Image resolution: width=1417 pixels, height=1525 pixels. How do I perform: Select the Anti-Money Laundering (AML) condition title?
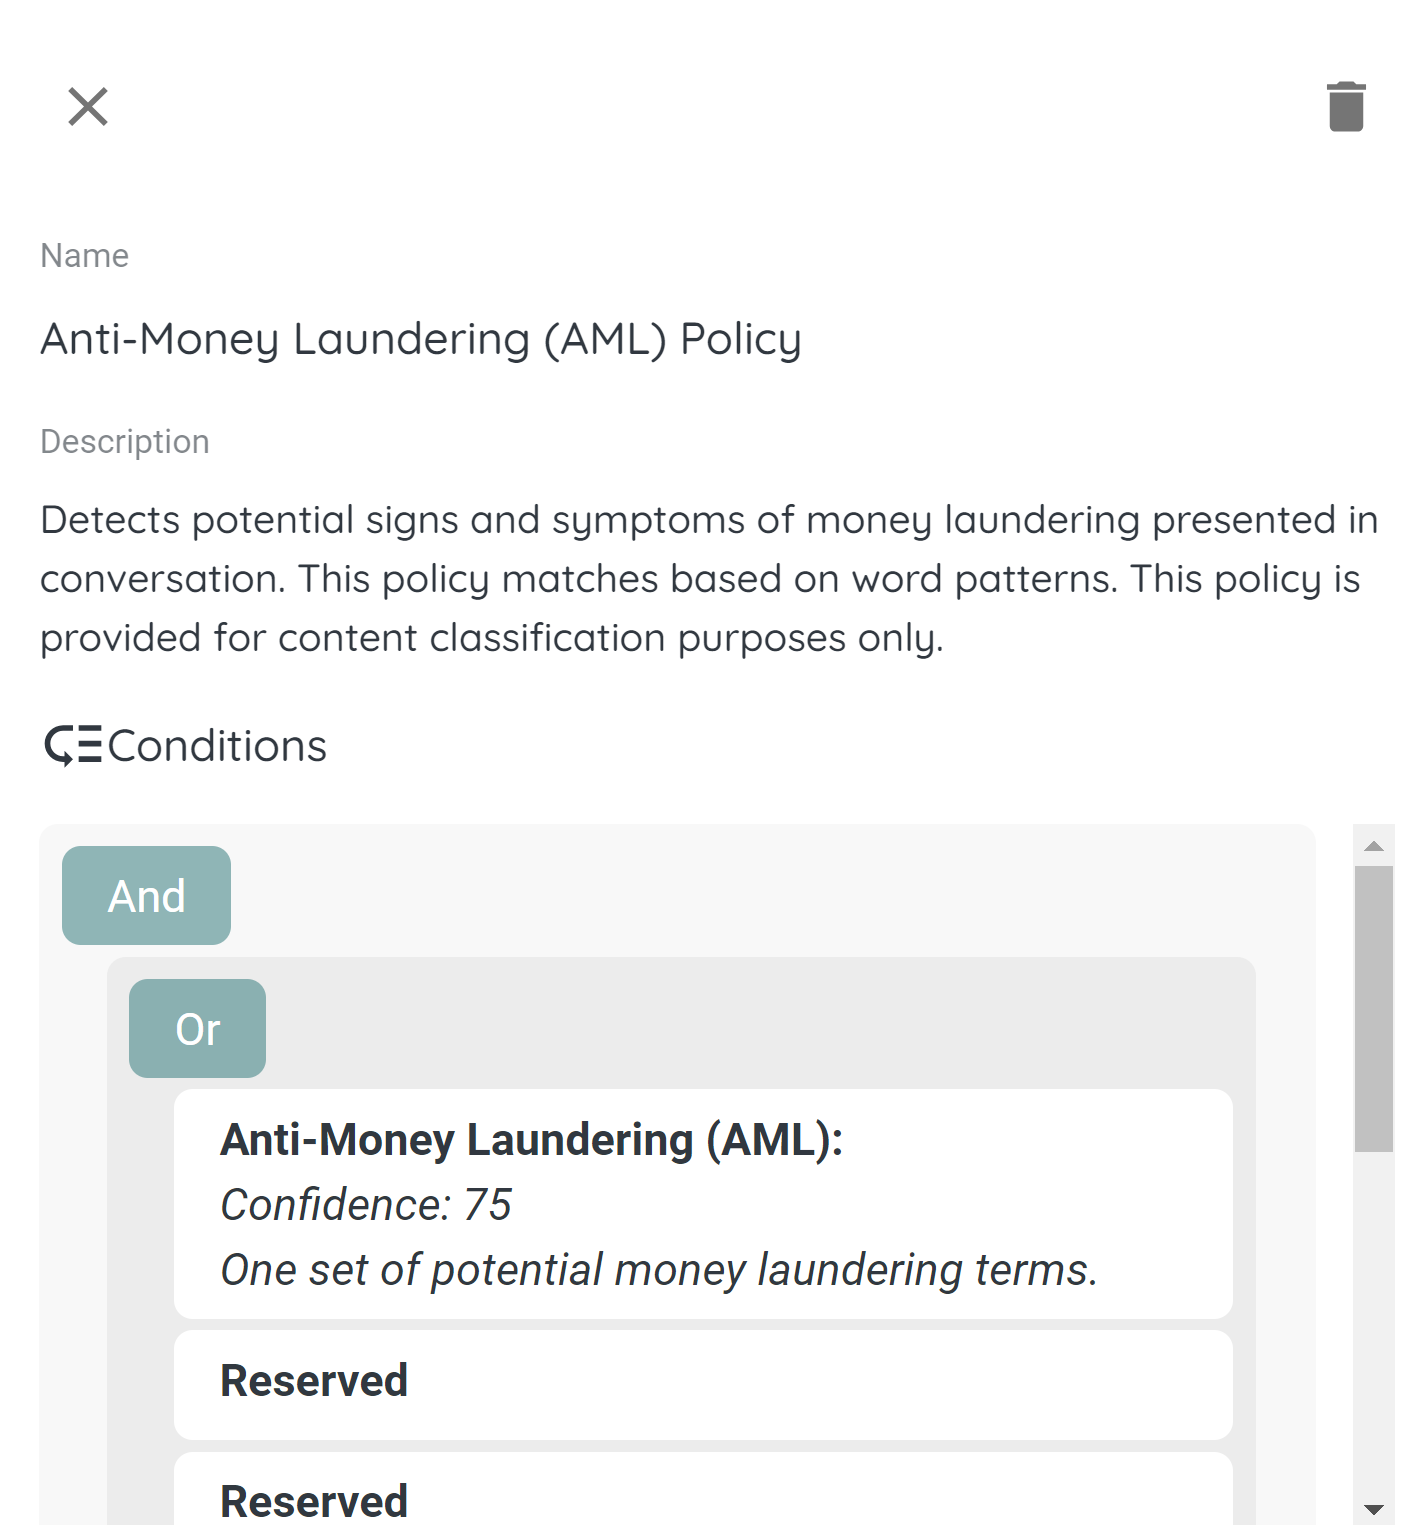[x=531, y=1140]
